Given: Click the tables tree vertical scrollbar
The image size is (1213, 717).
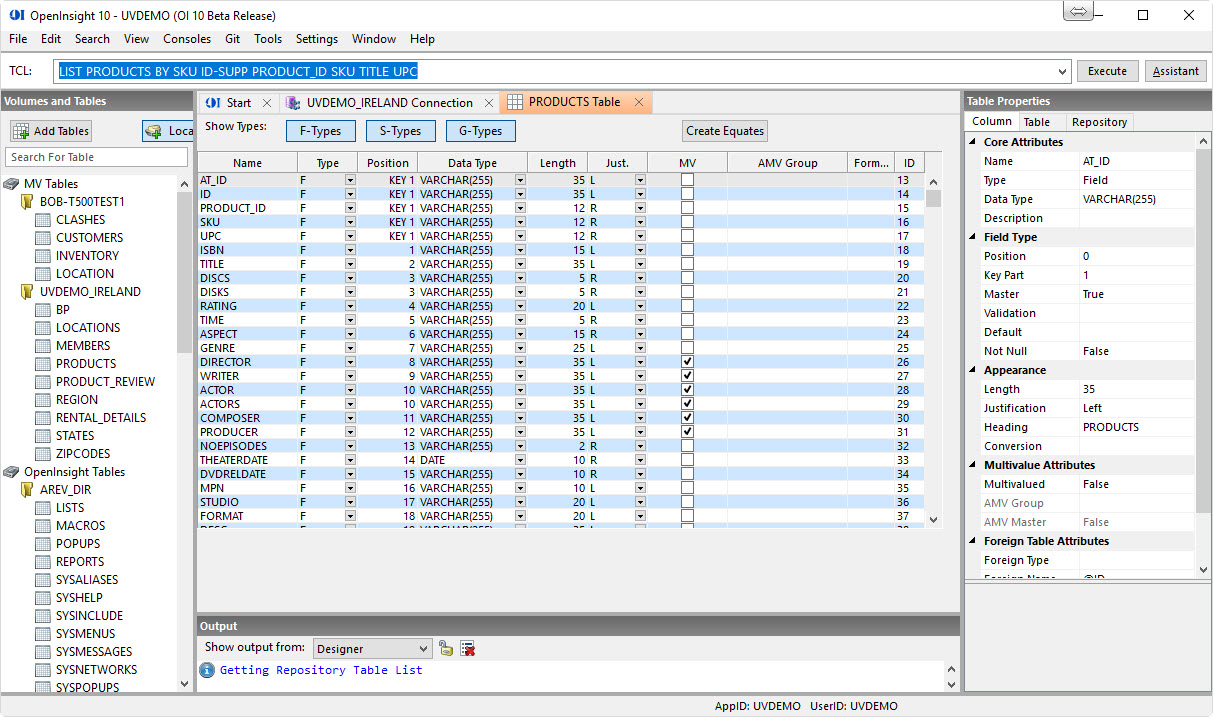Looking at the screenshot, I should (x=185, y=433).
